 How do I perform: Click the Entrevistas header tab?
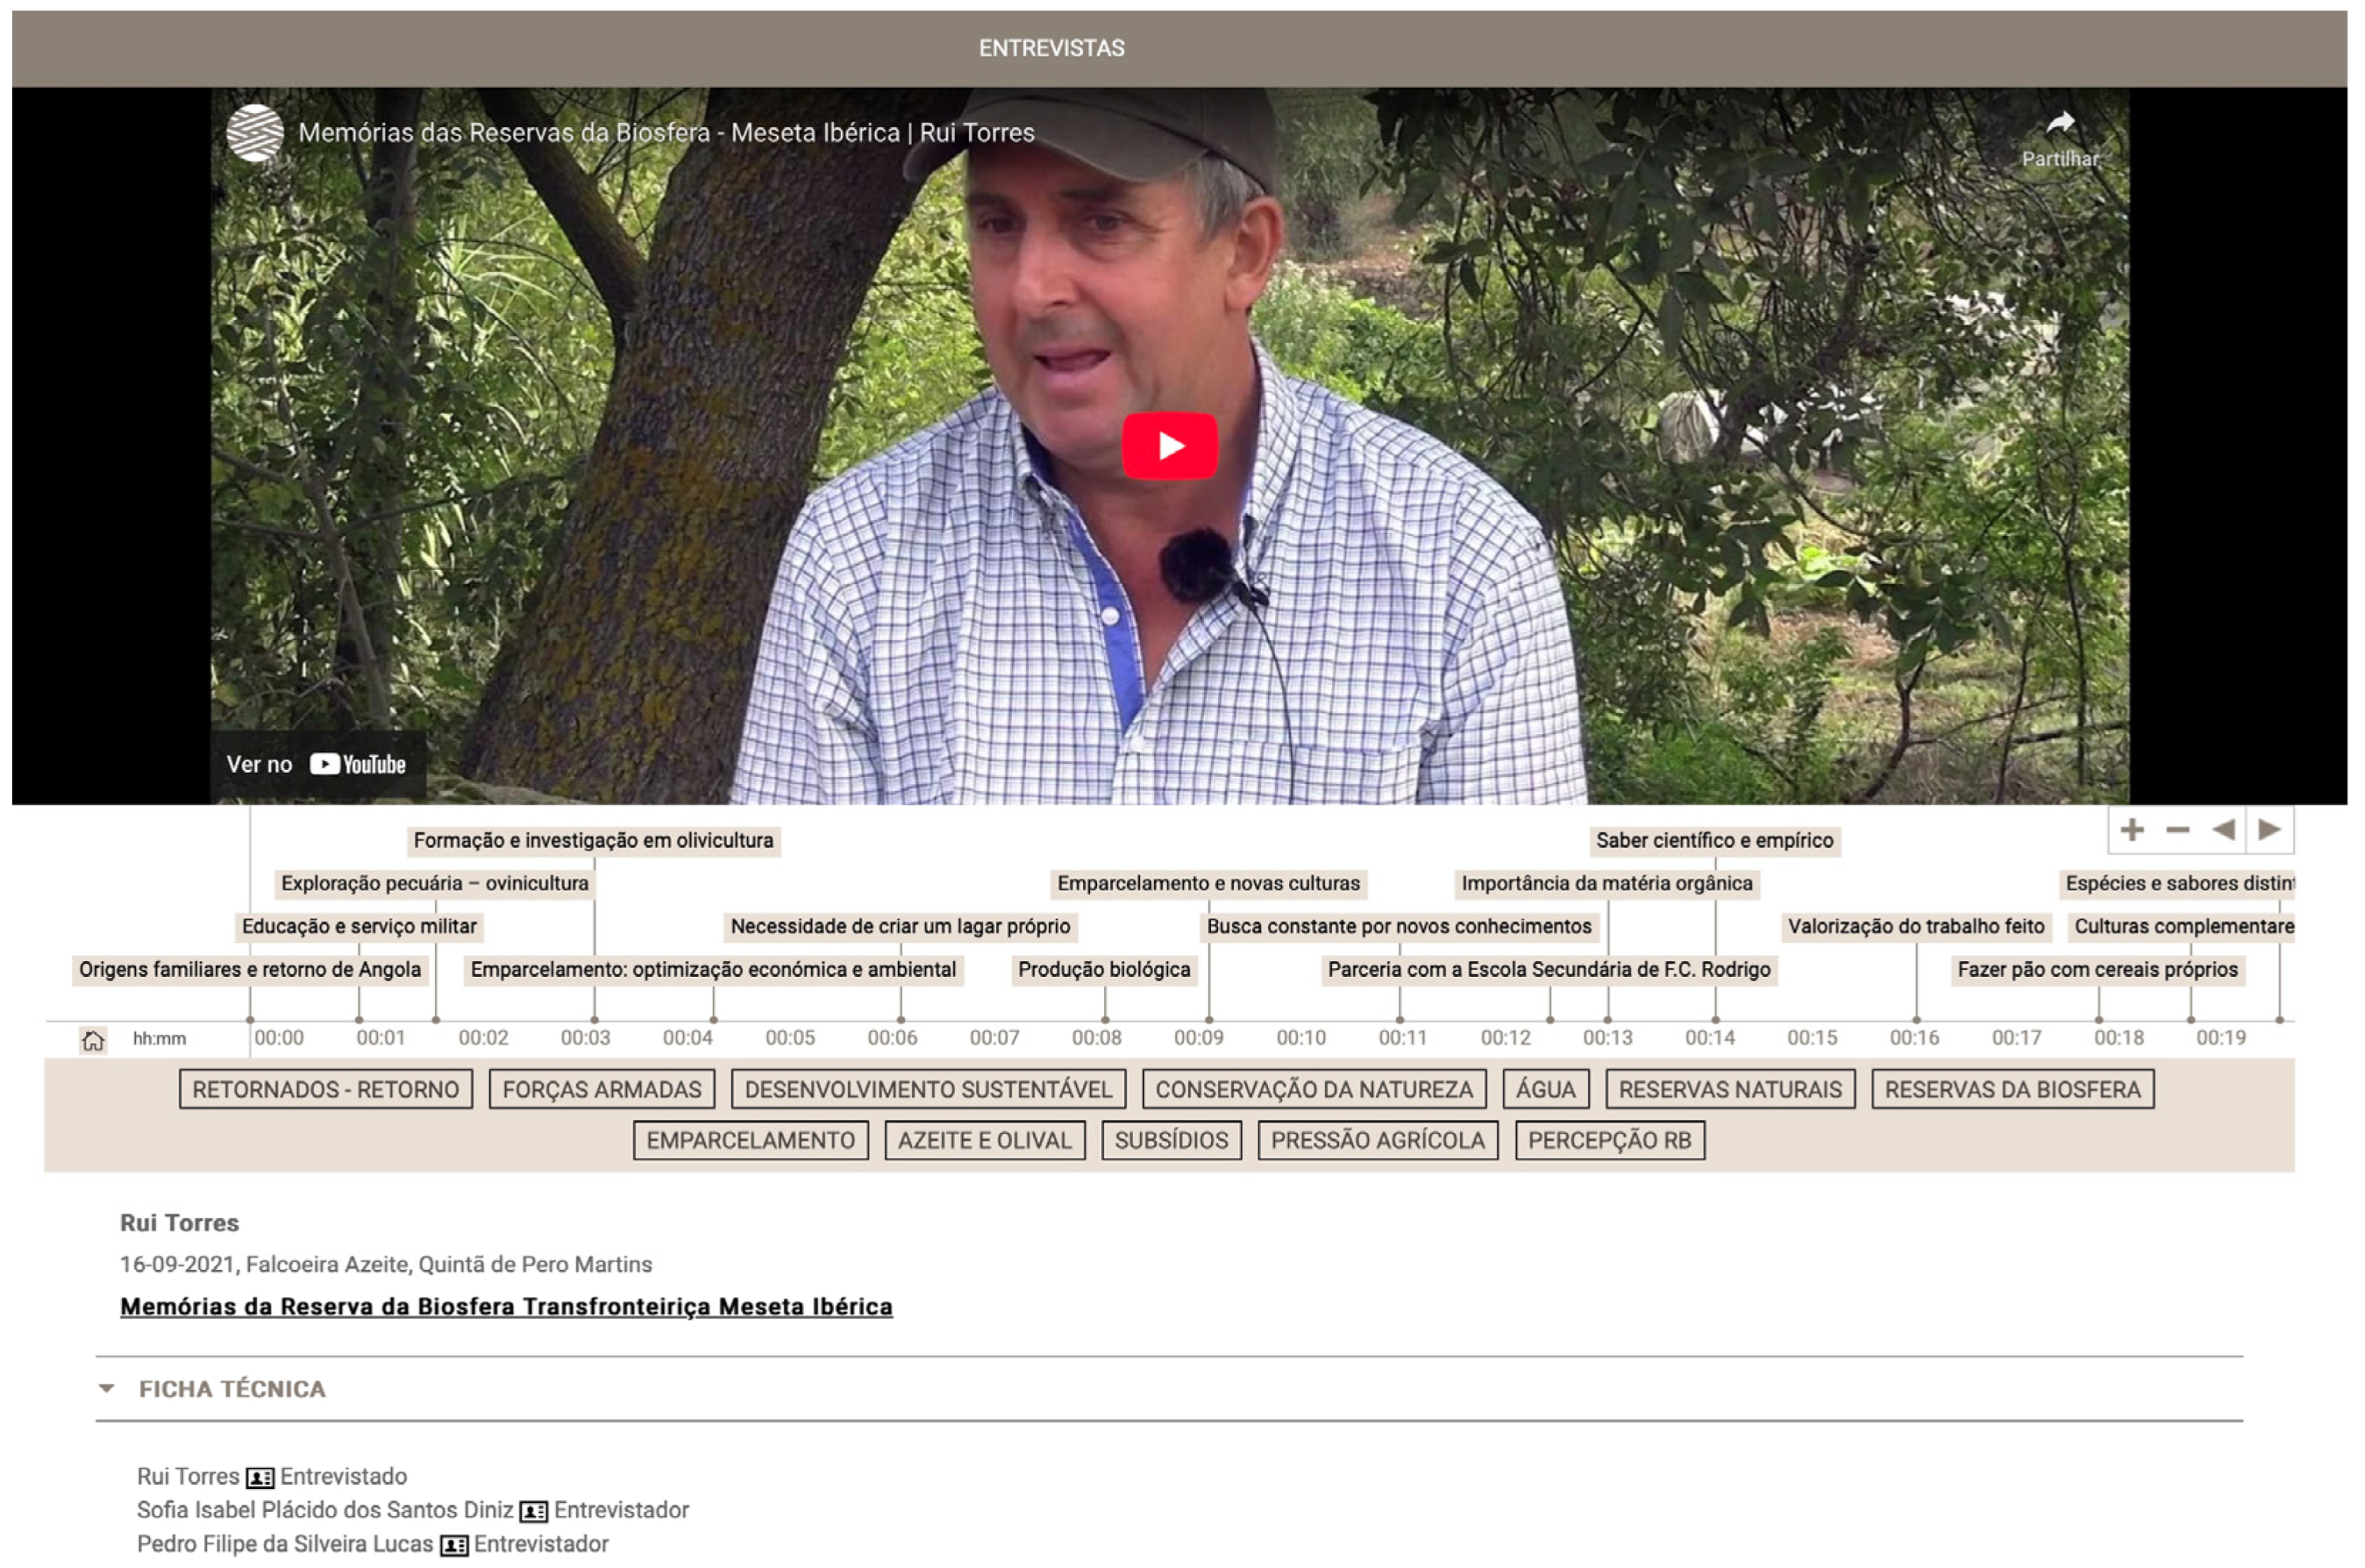[x=1051, y=48]
